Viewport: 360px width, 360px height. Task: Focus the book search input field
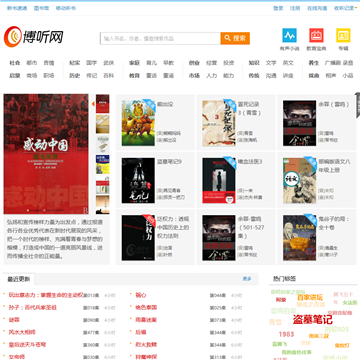(160, 38)
